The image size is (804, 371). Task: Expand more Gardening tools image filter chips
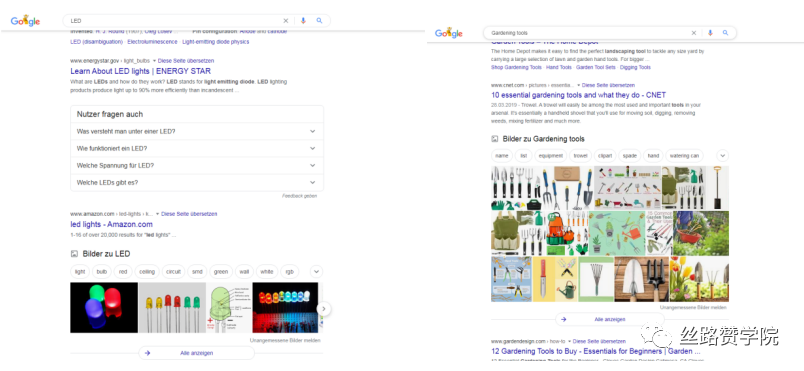722,155
